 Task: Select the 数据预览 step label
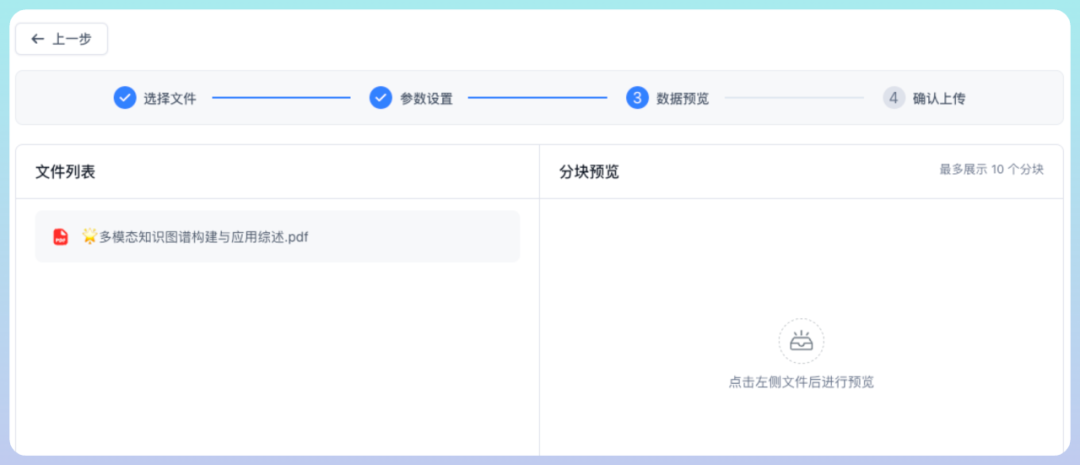click(x=682, y=98)
